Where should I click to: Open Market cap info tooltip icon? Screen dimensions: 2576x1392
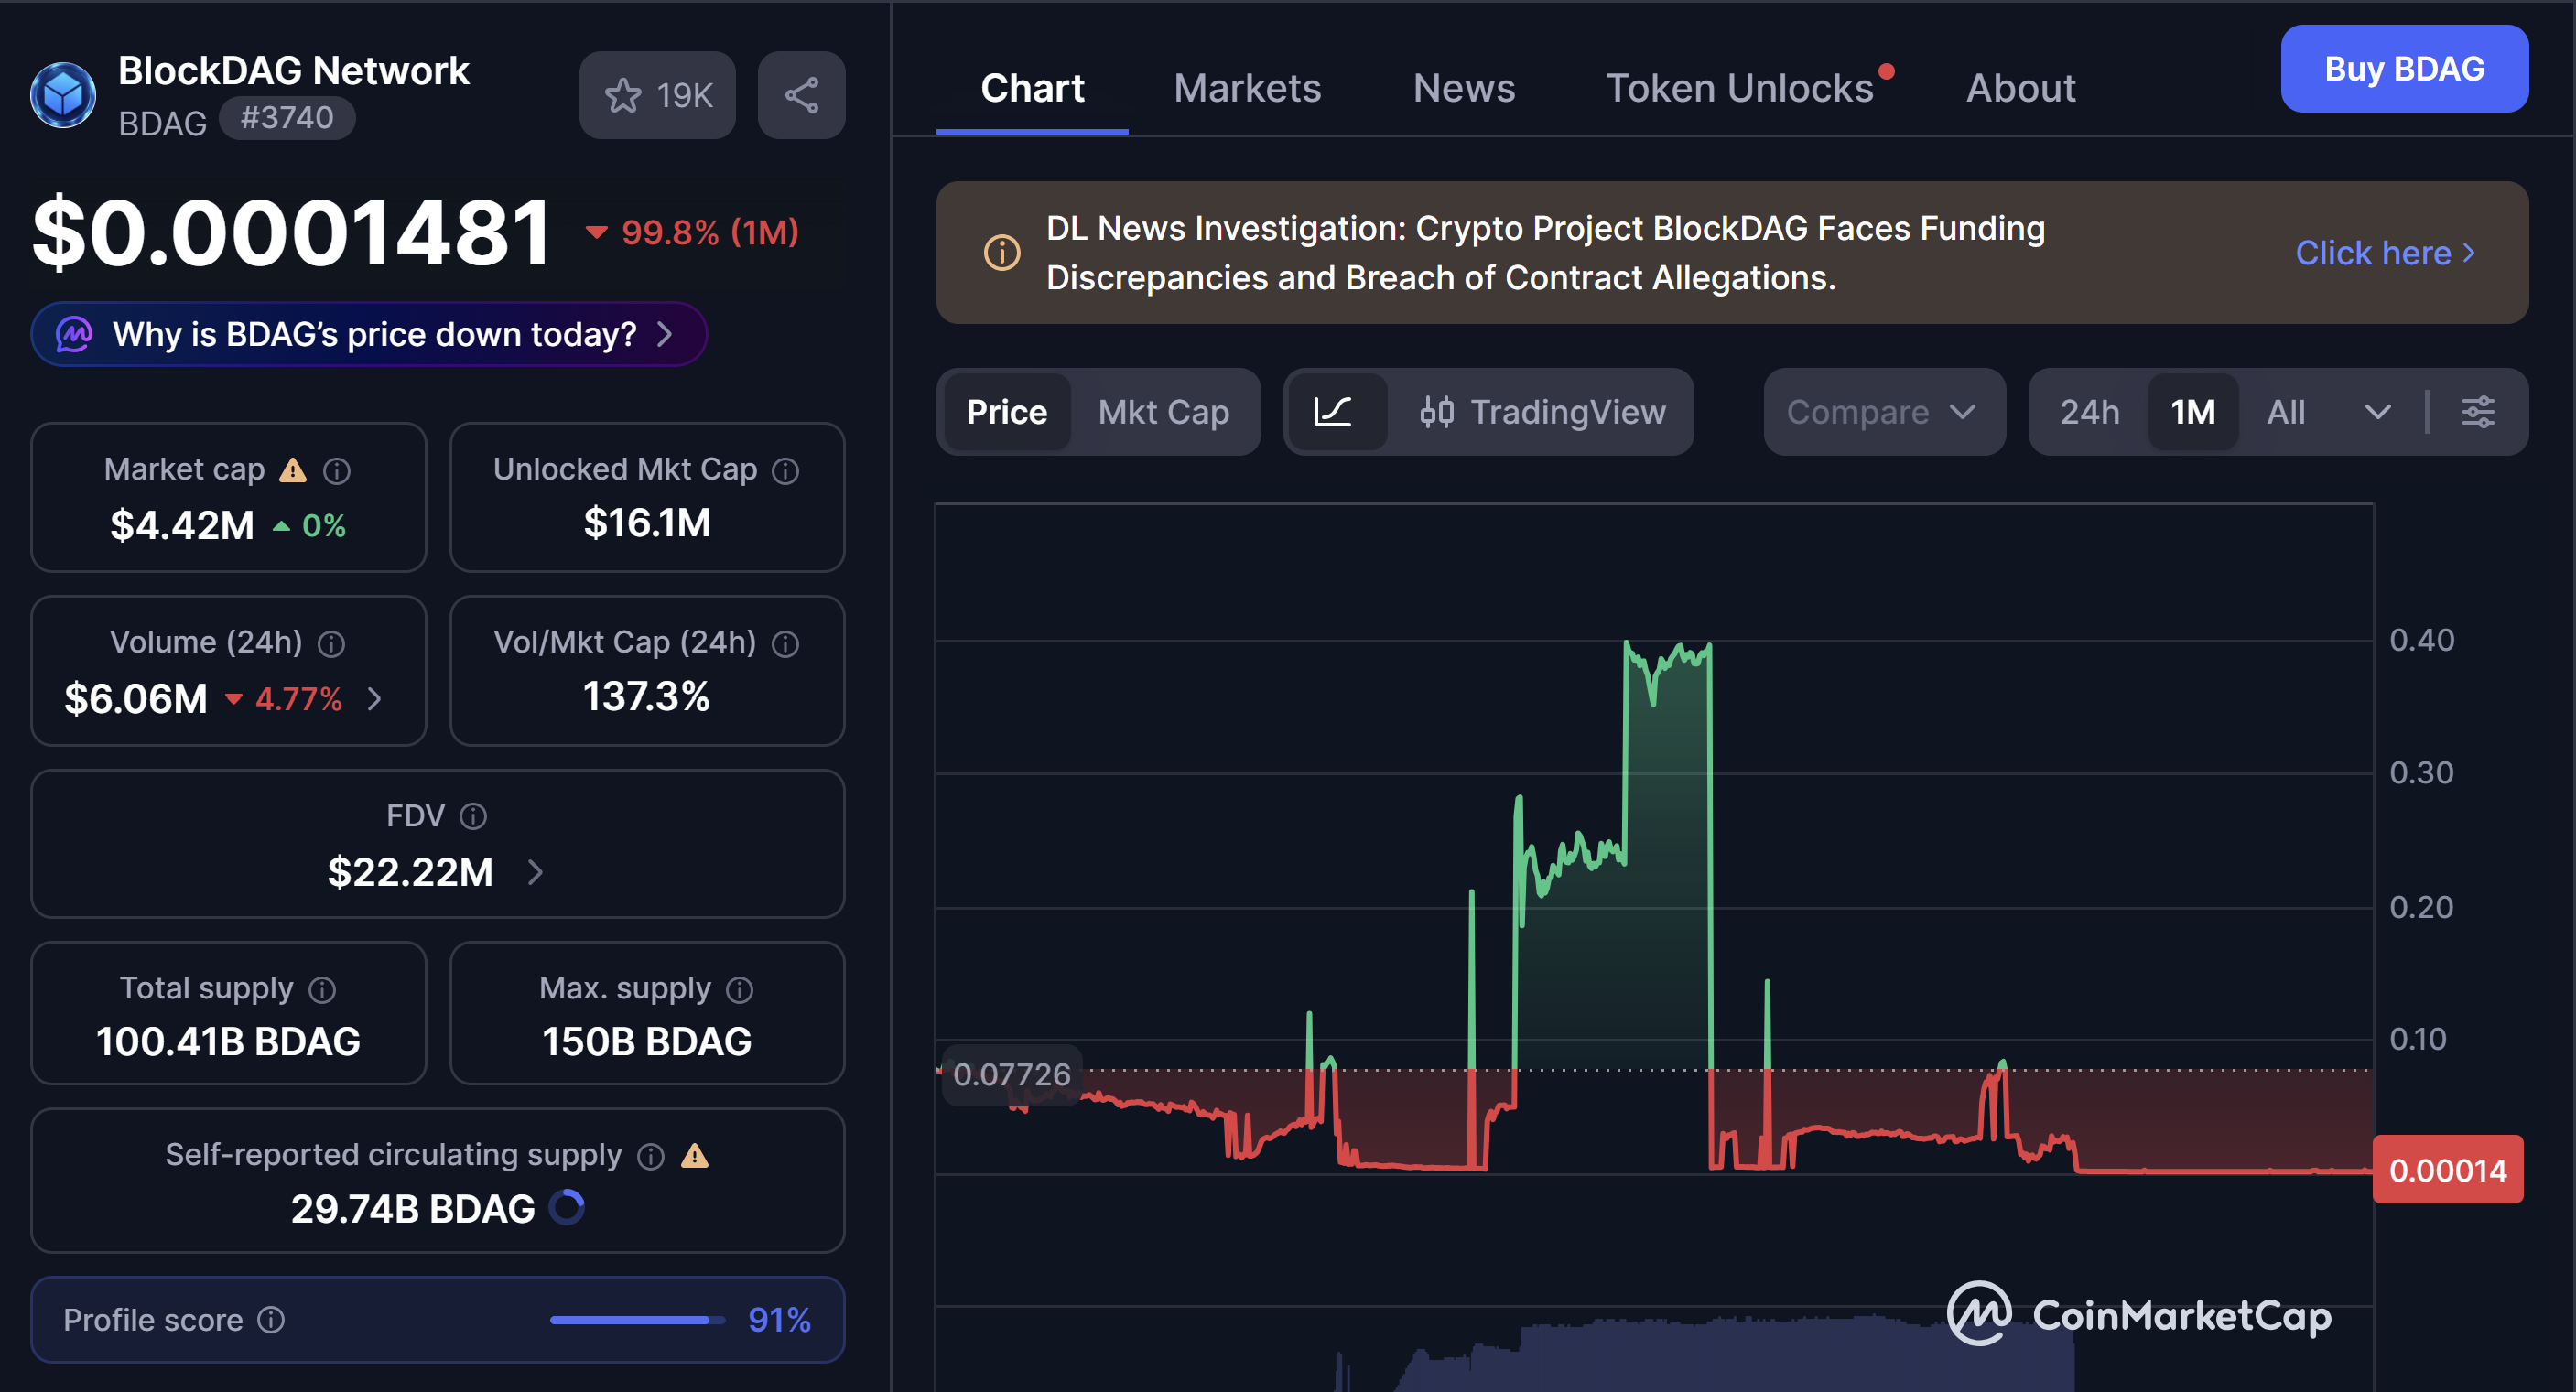(337, 471)
